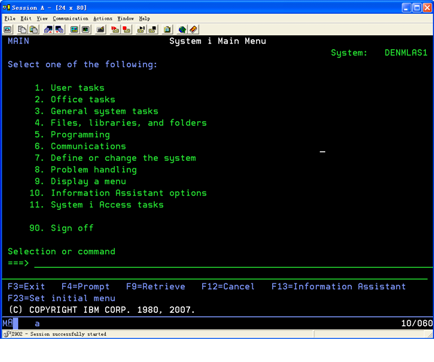Click the MA indicator in operator area
Viewport: 434px width, 362px height.
7,323
